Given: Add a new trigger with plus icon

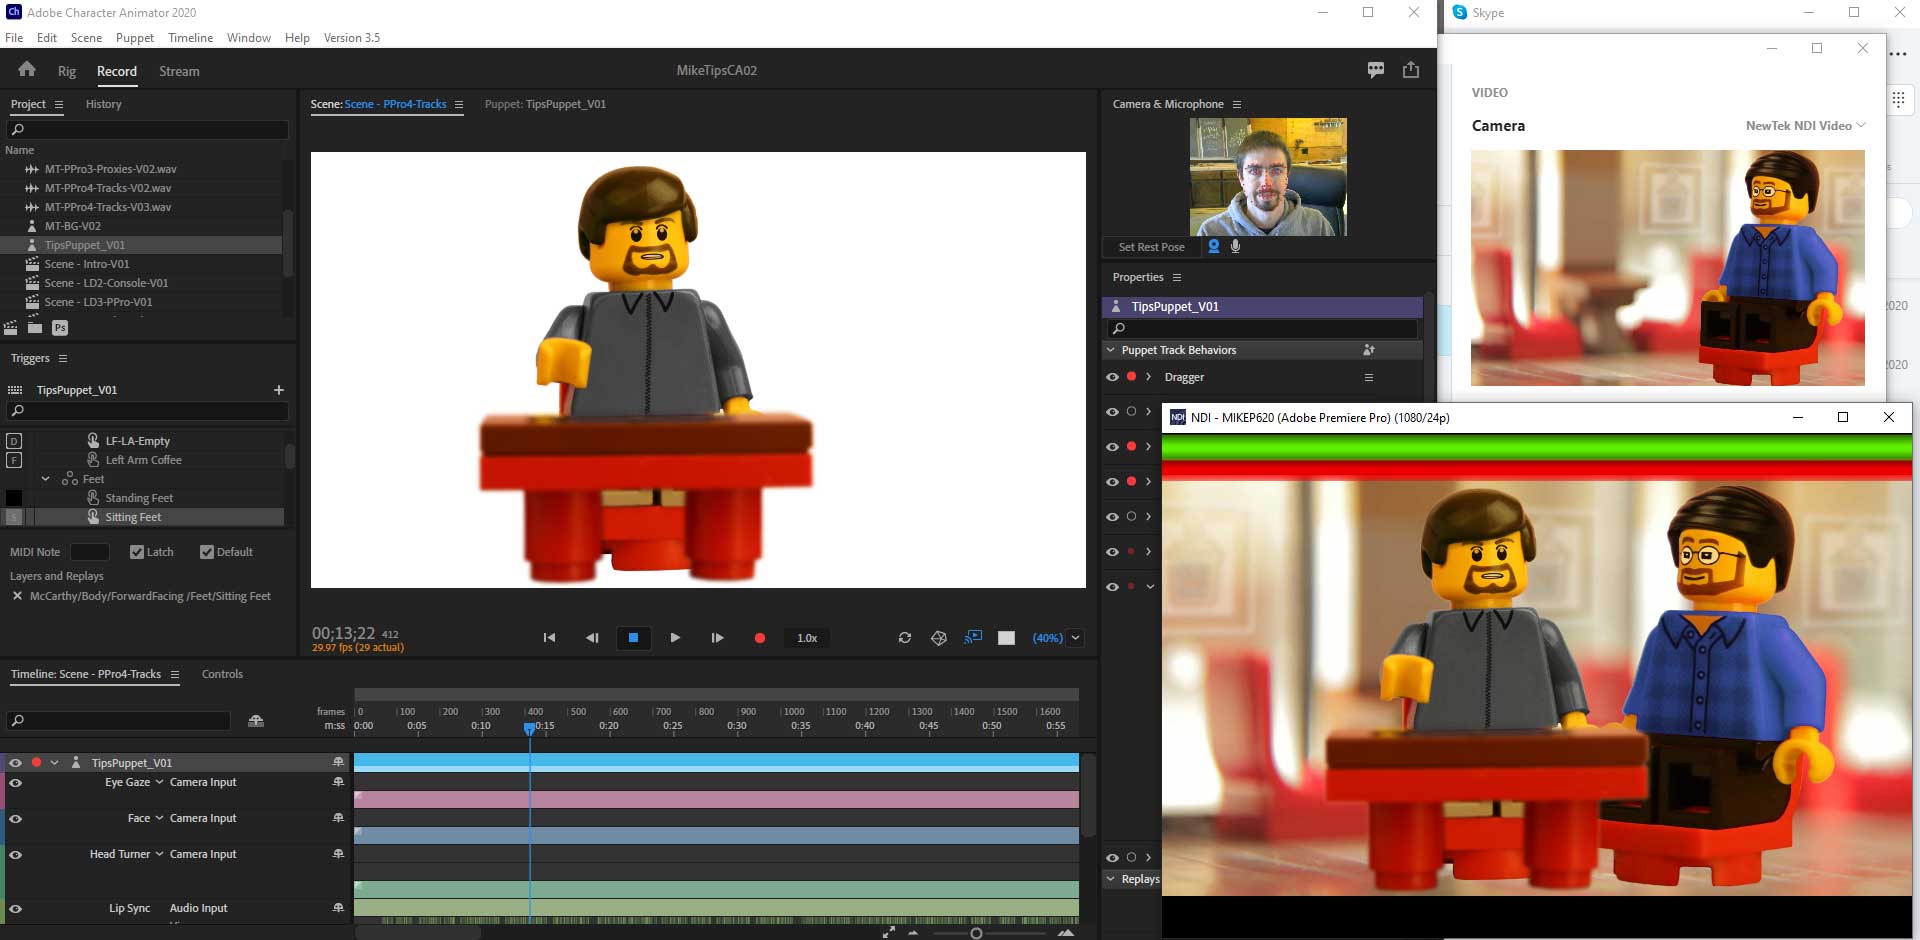Looking at the screenshot, I should click(x=279, y=390).
